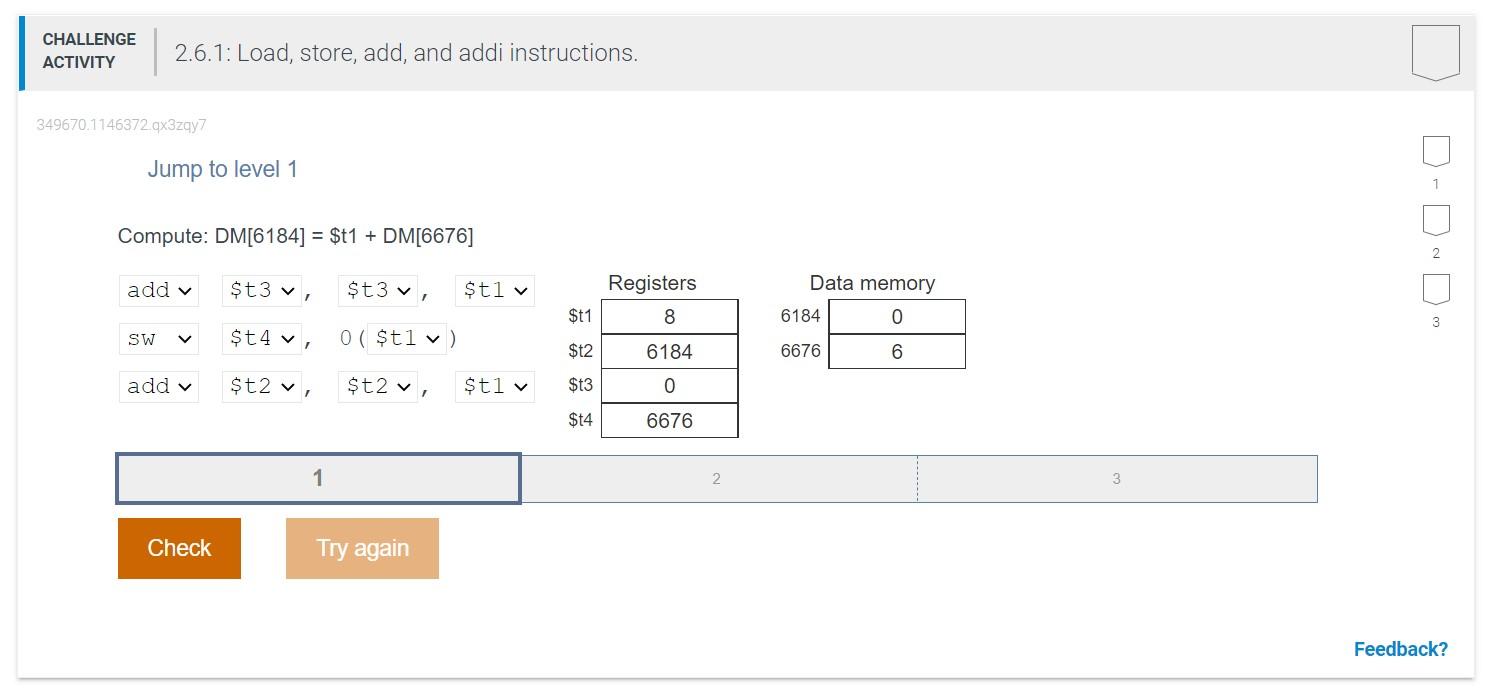Click data memory 6184 value cell

click(897, 317)
